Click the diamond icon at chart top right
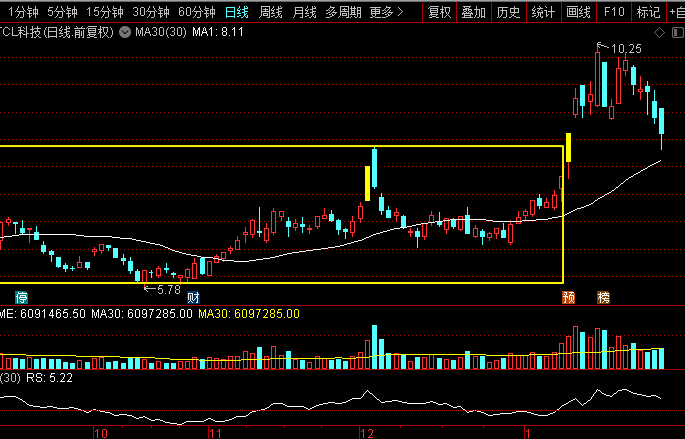685x439 pixels. coord(659,32)
